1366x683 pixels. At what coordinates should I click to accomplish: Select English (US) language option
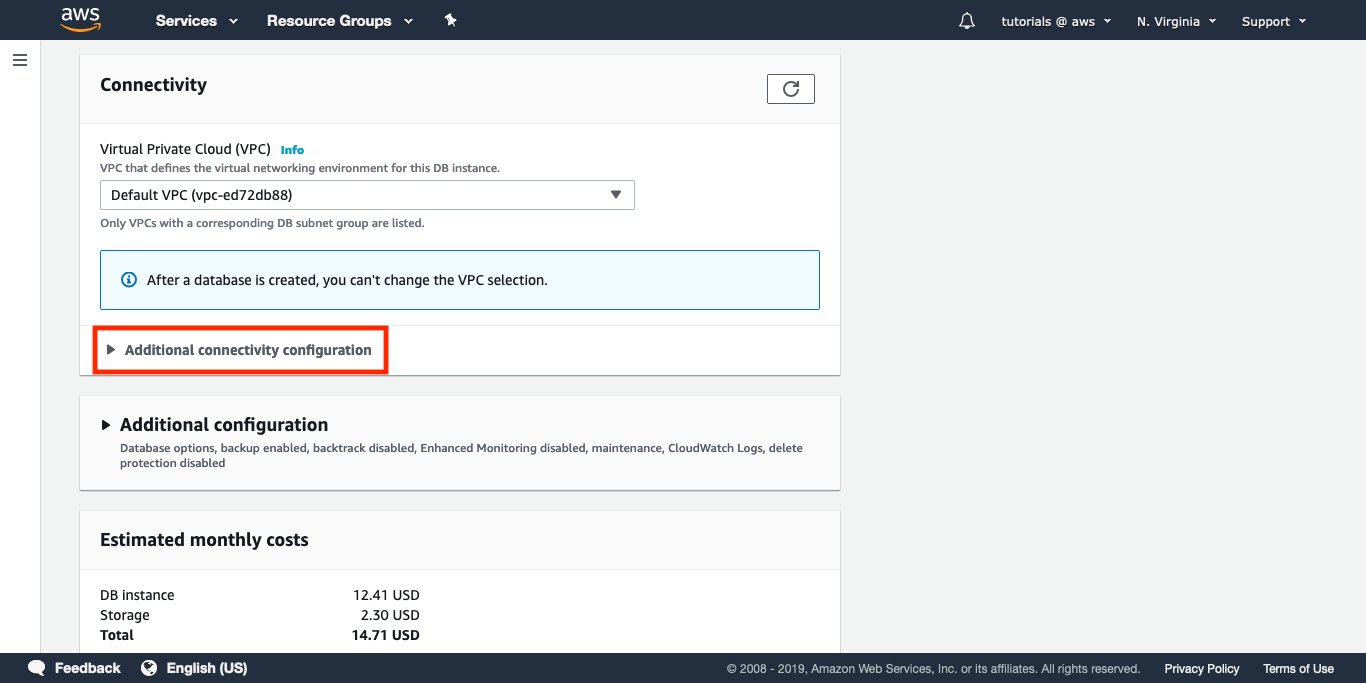click(x=206, y=668)
